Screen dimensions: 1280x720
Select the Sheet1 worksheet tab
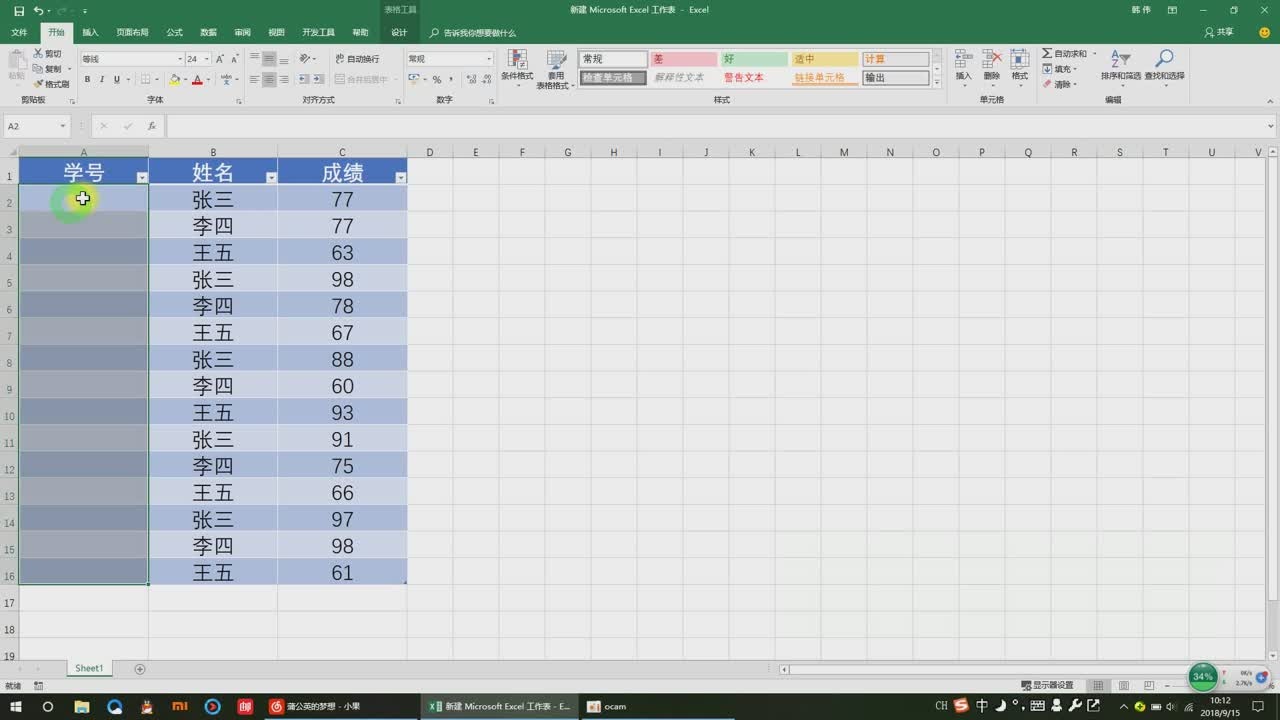coord(89,668)
